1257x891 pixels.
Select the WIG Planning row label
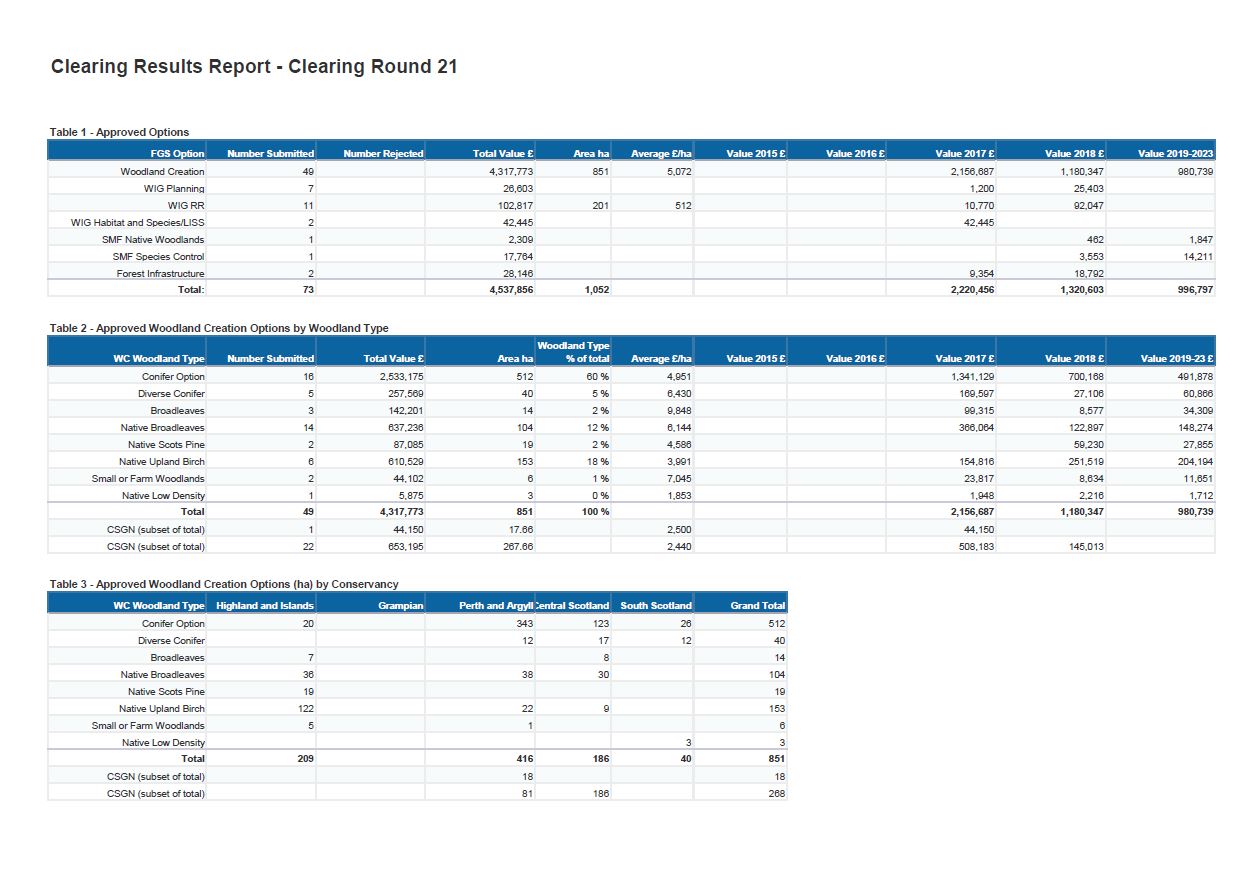tap(174, 188)
